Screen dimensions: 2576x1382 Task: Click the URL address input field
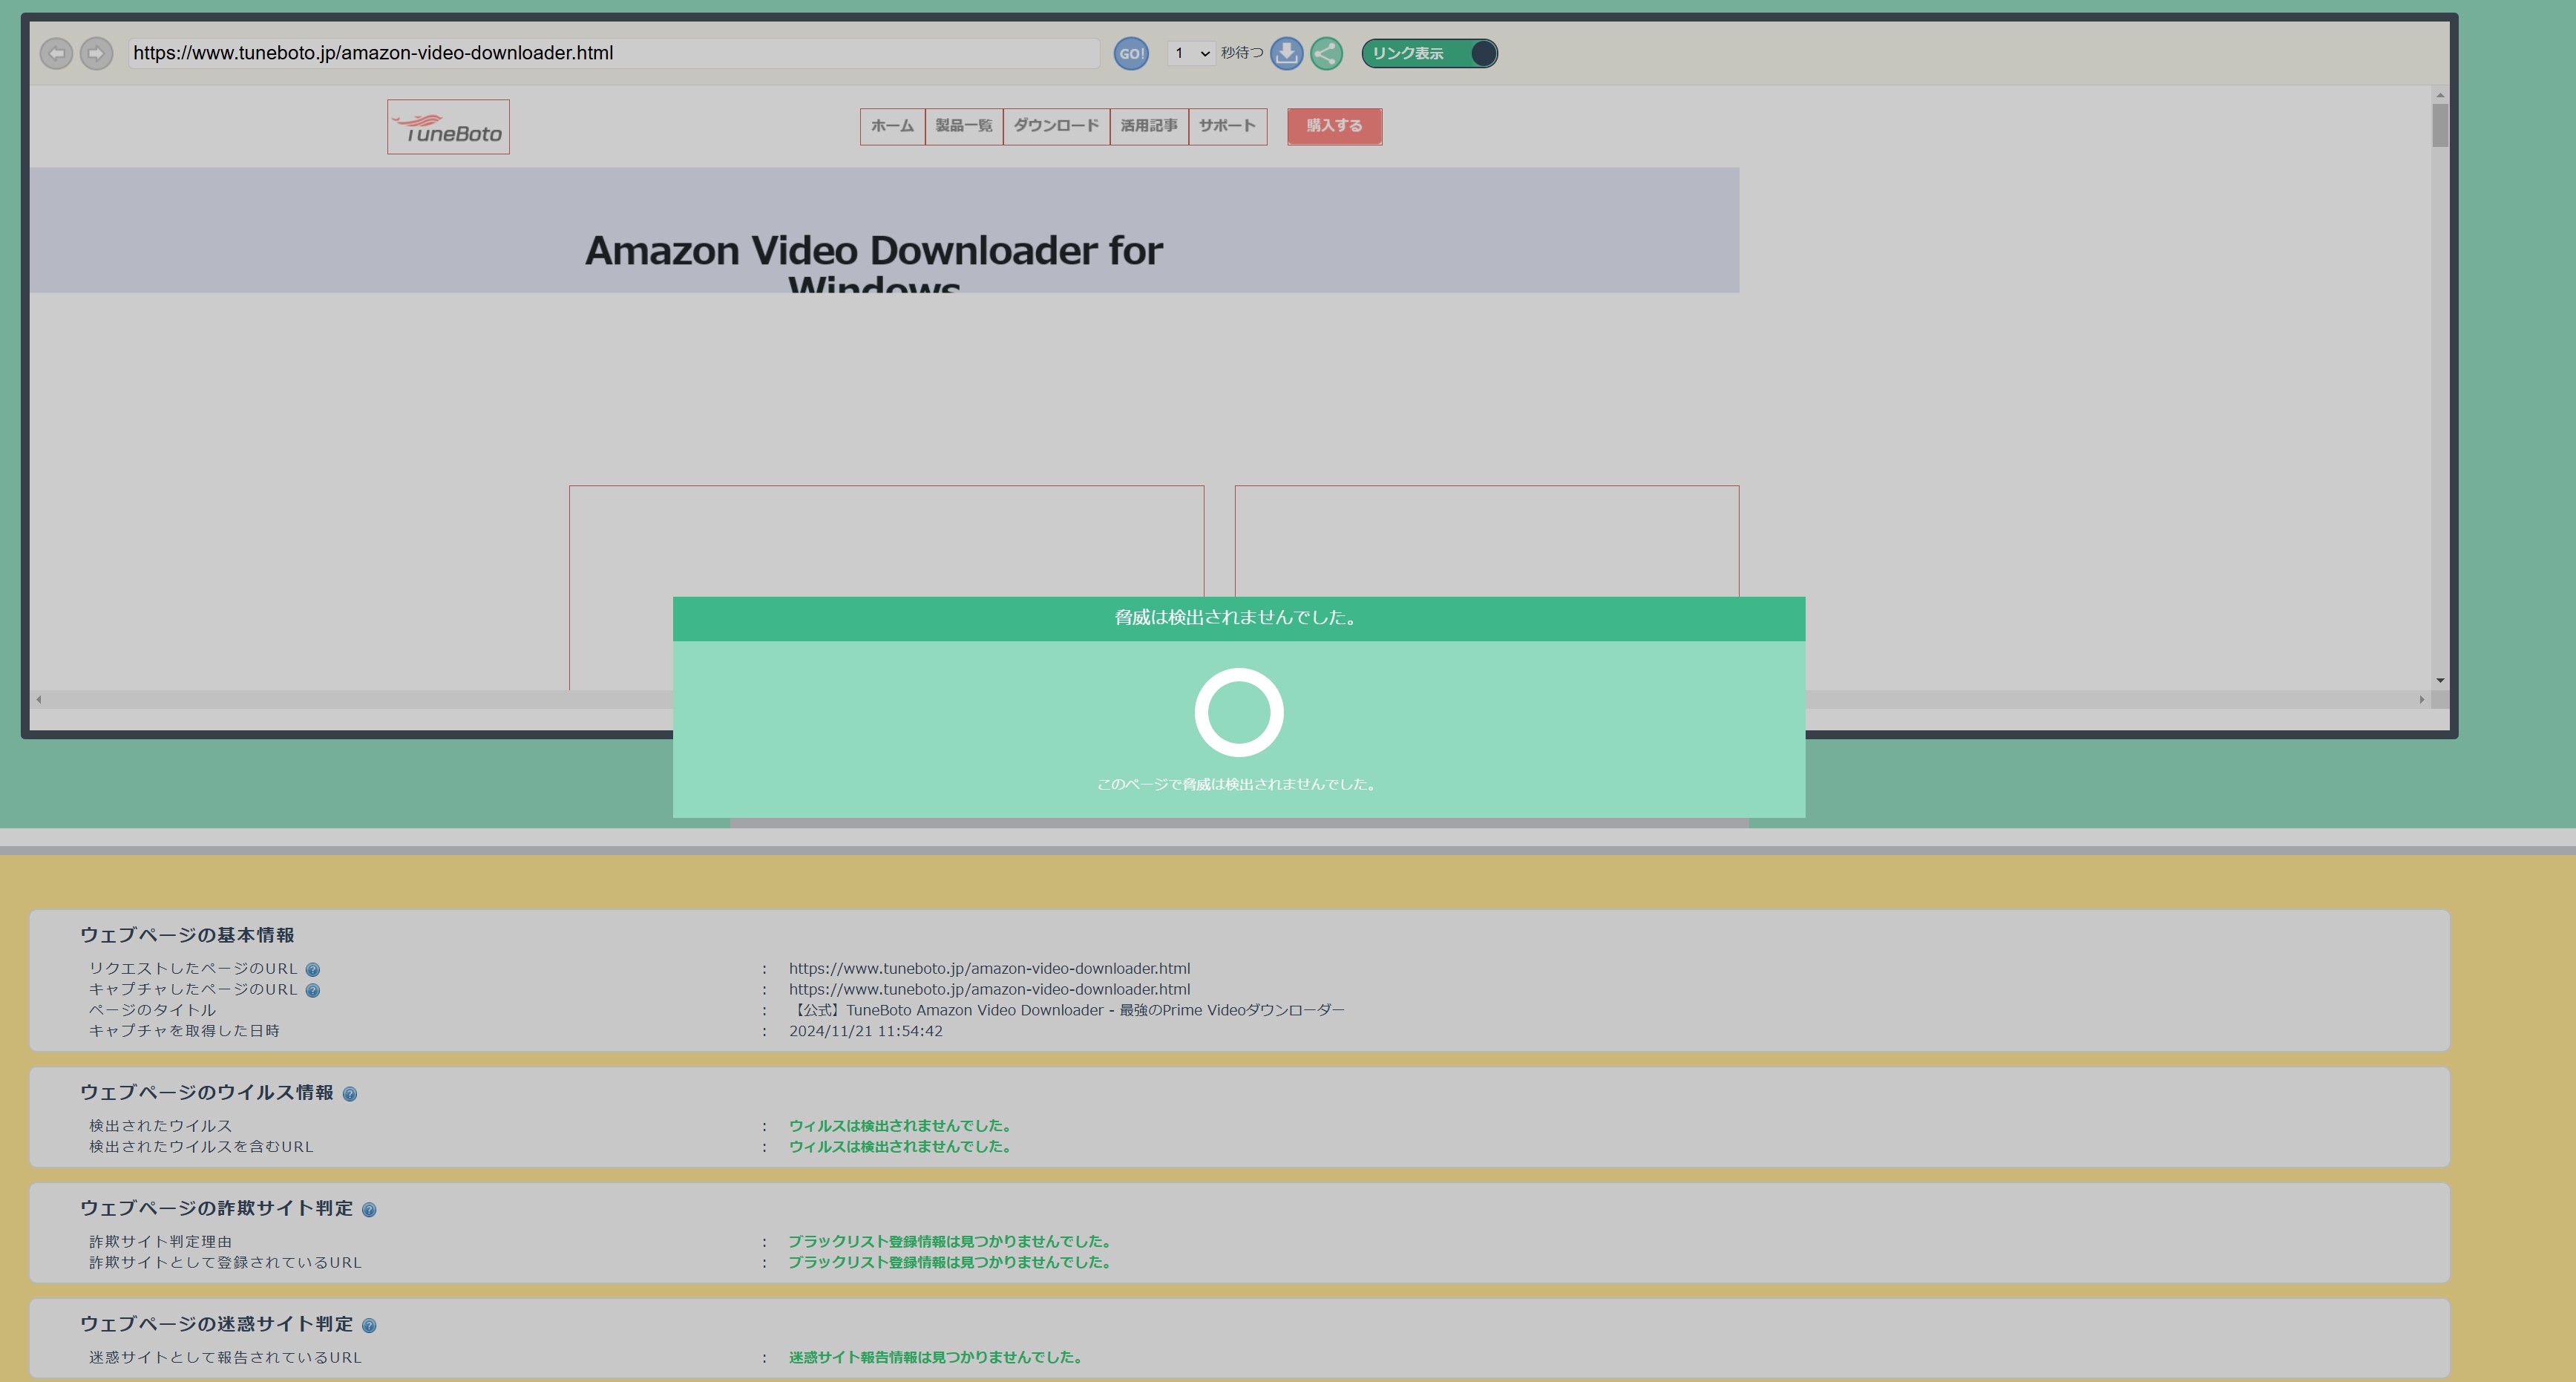point(614,53)
